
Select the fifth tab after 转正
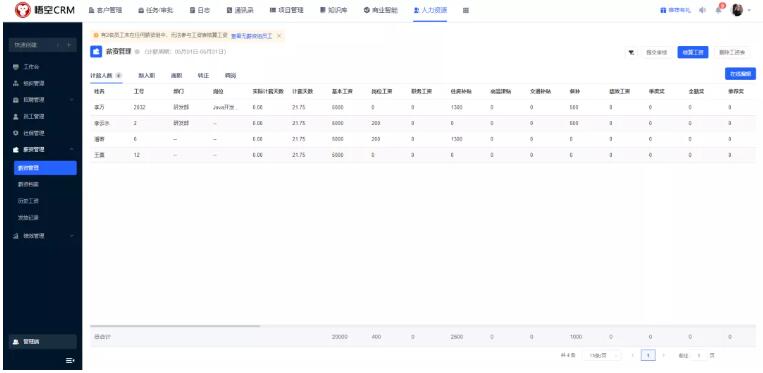click(230, 75)
